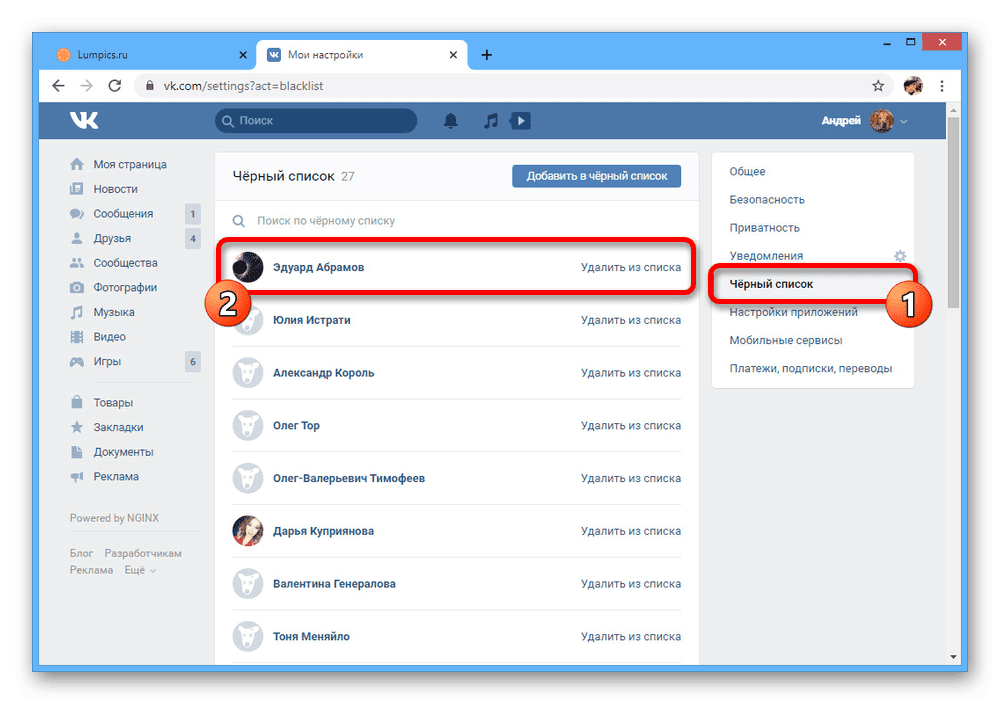The width and height of the screenshot is (1000, 704).
Task: Click Добавить в чёрный список button
Action: click(x=596, y=176)
